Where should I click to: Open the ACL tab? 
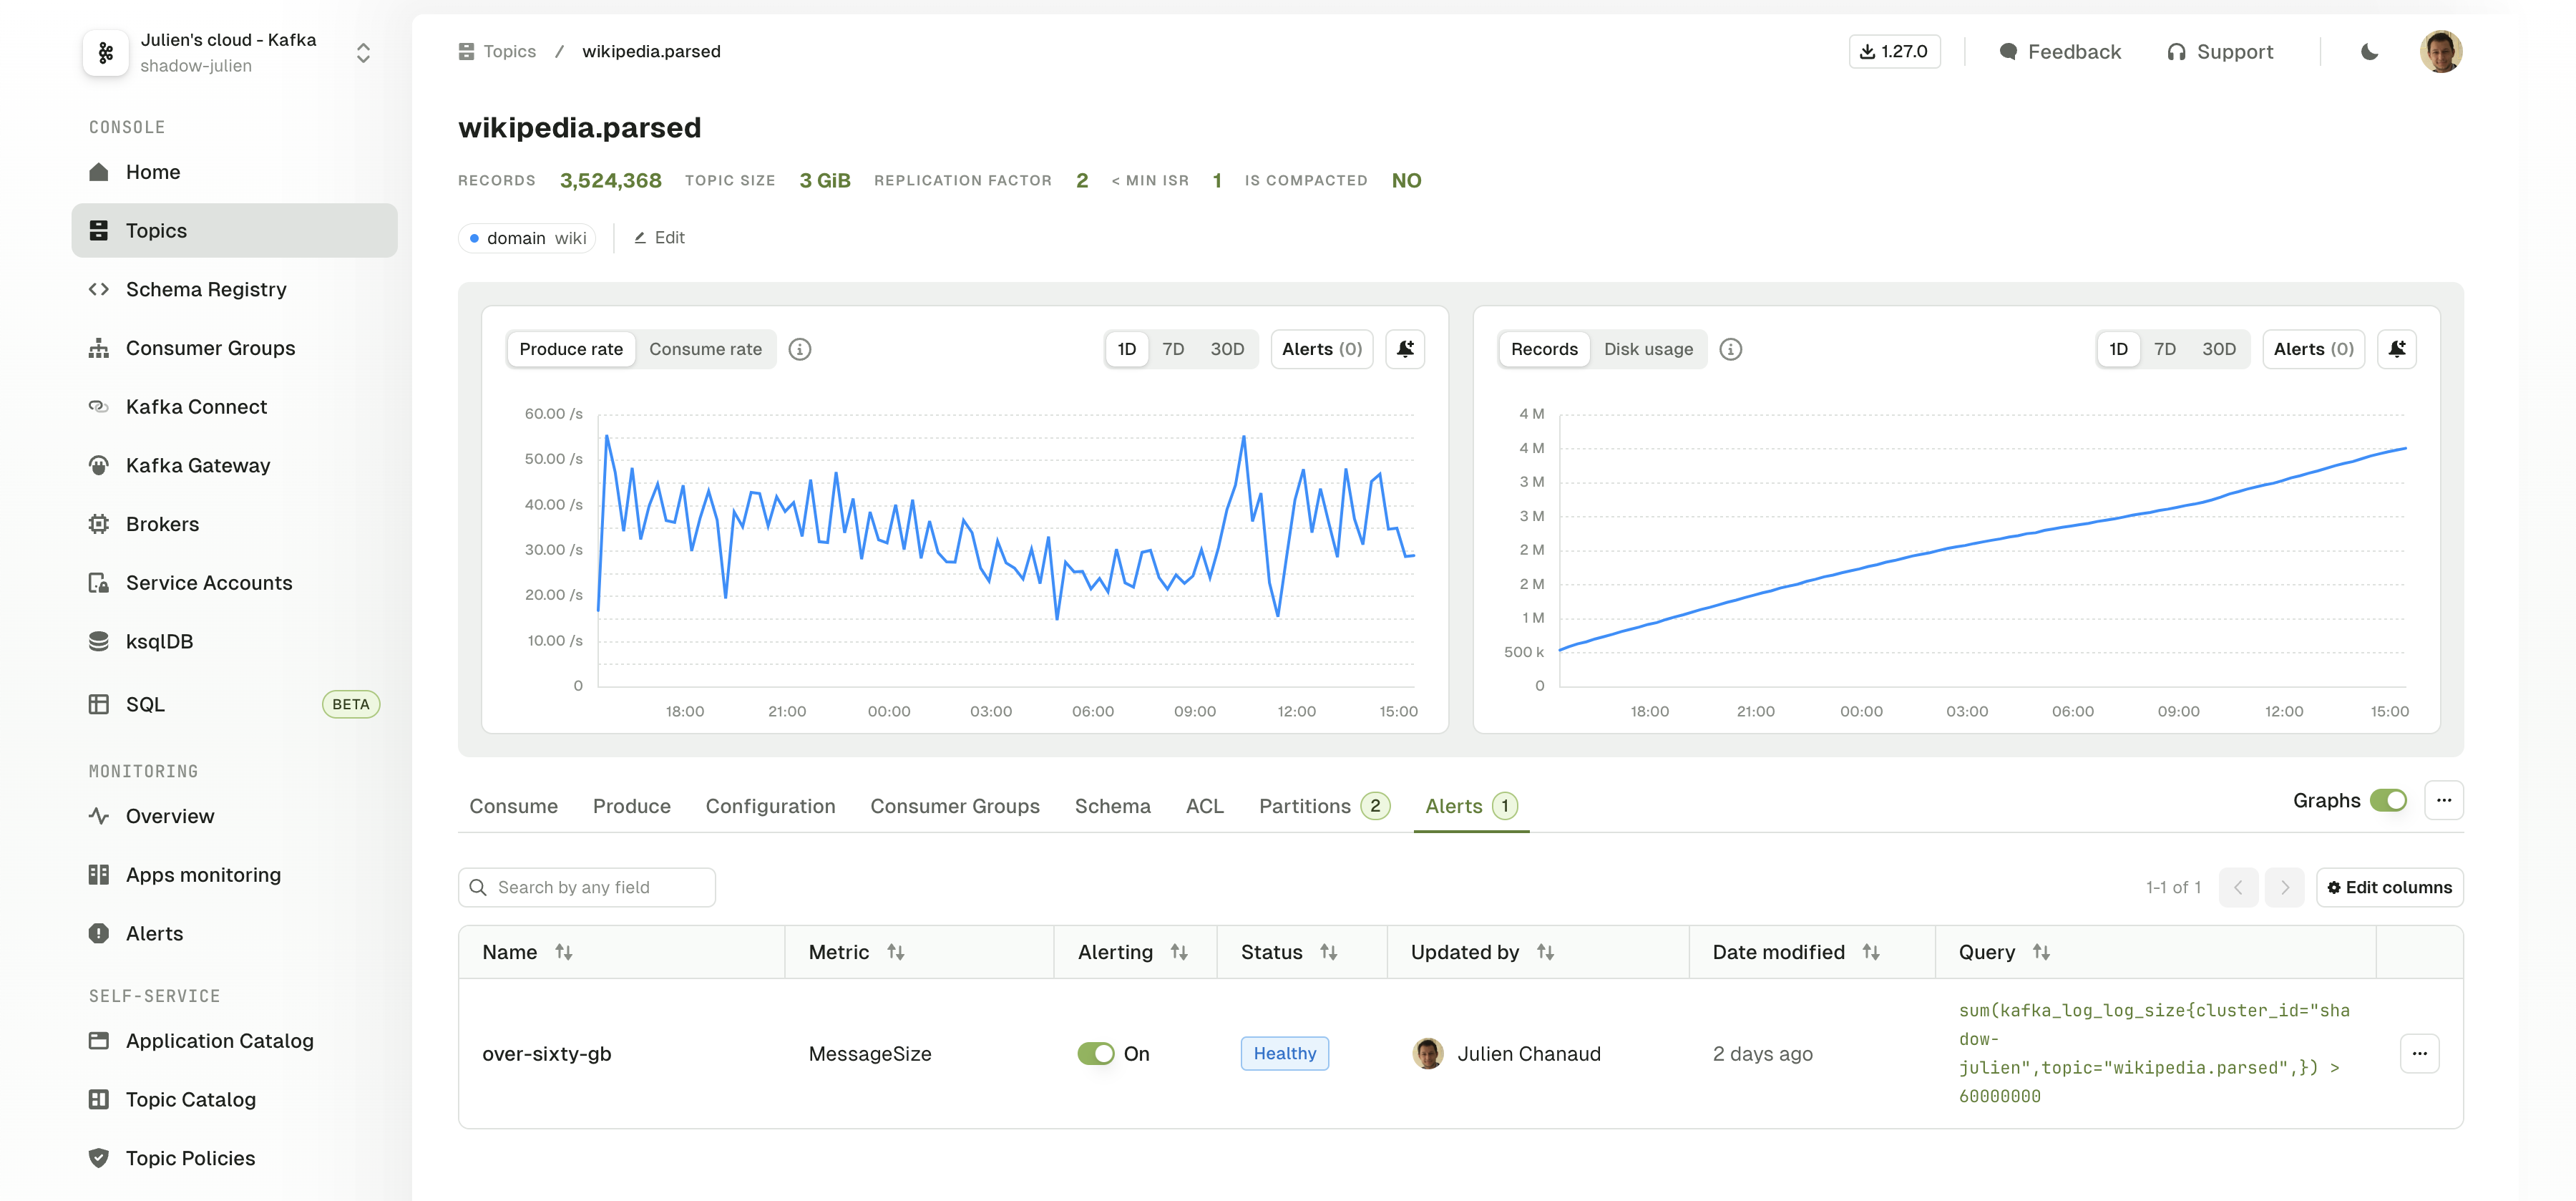1204,806
